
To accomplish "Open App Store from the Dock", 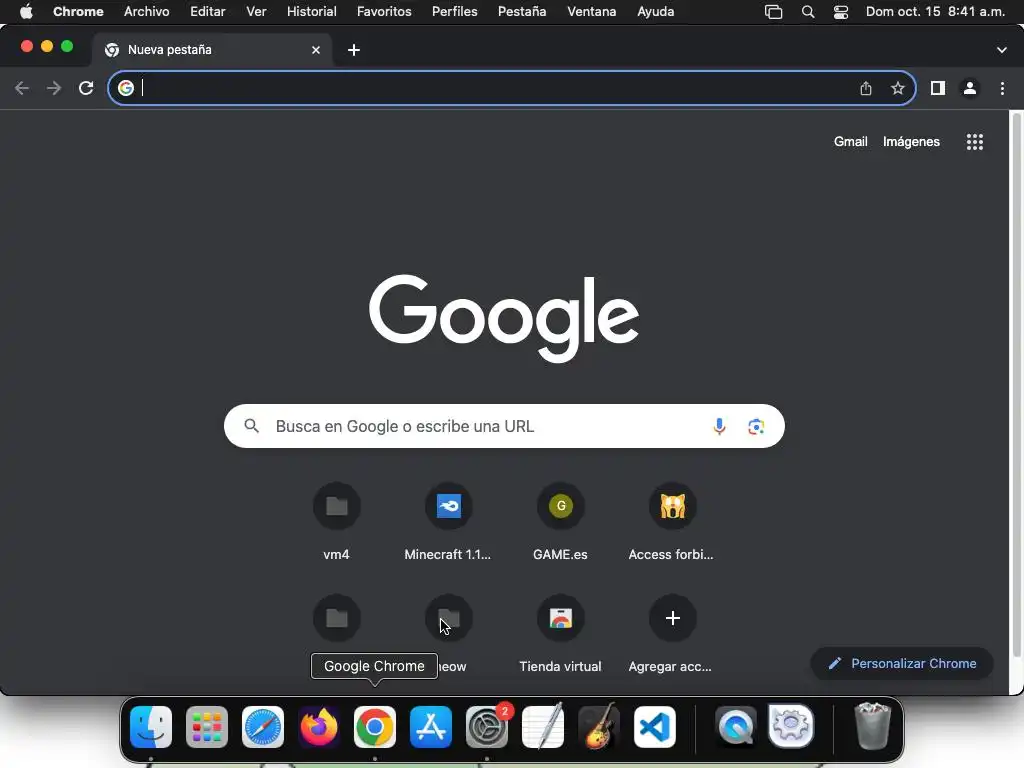I will pos(431,727).
